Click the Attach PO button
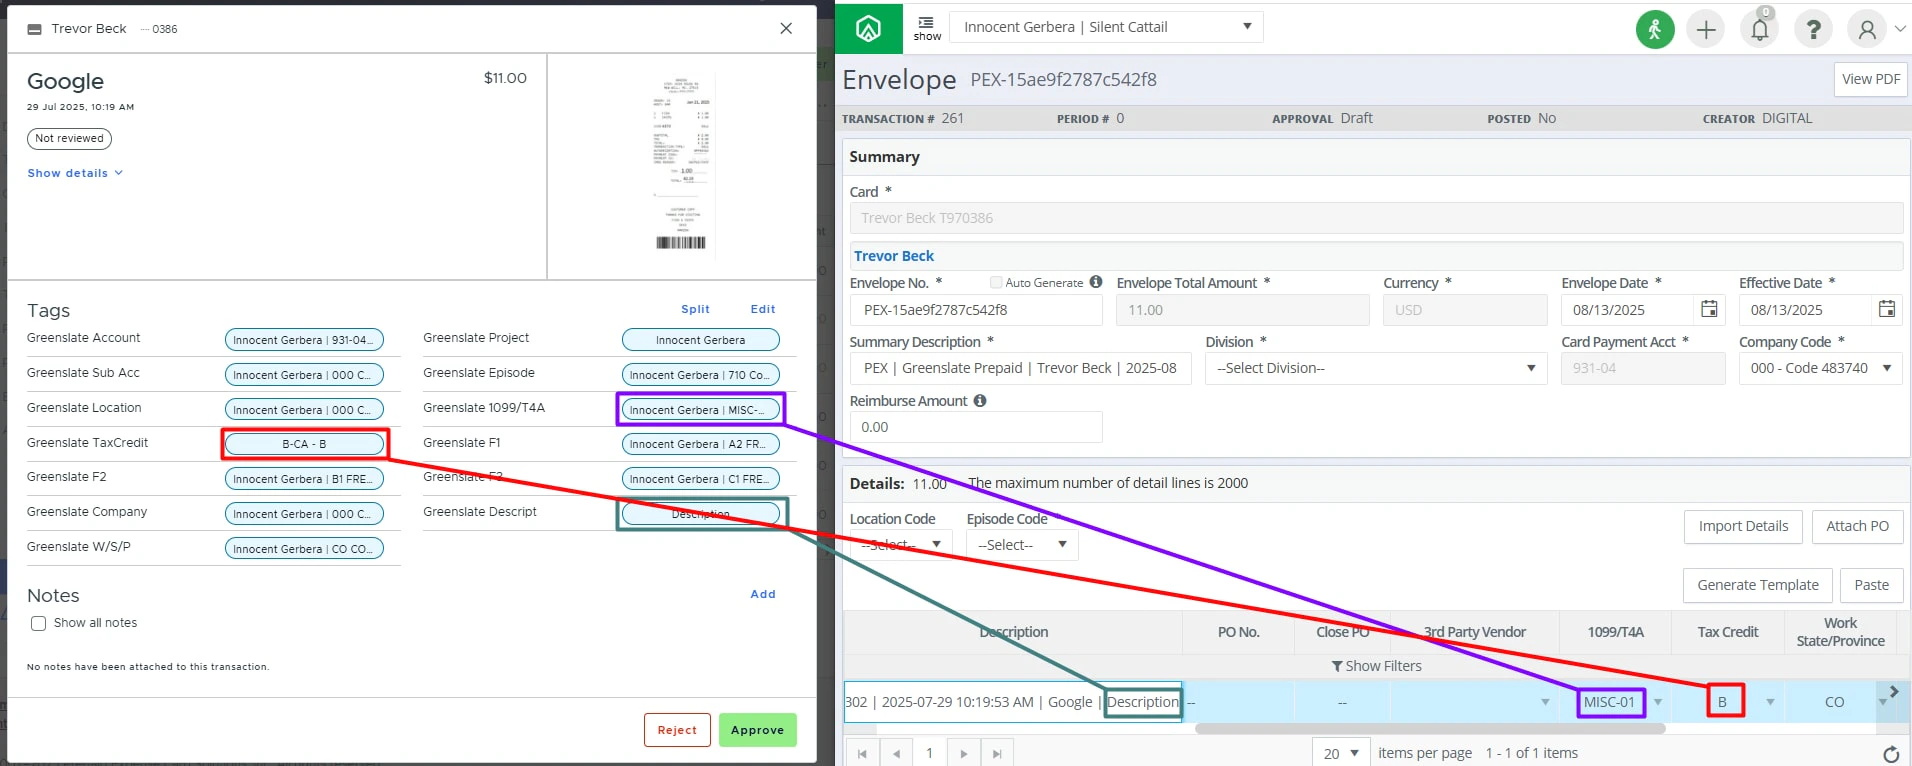The image size is (1912, 766). 1857,526
